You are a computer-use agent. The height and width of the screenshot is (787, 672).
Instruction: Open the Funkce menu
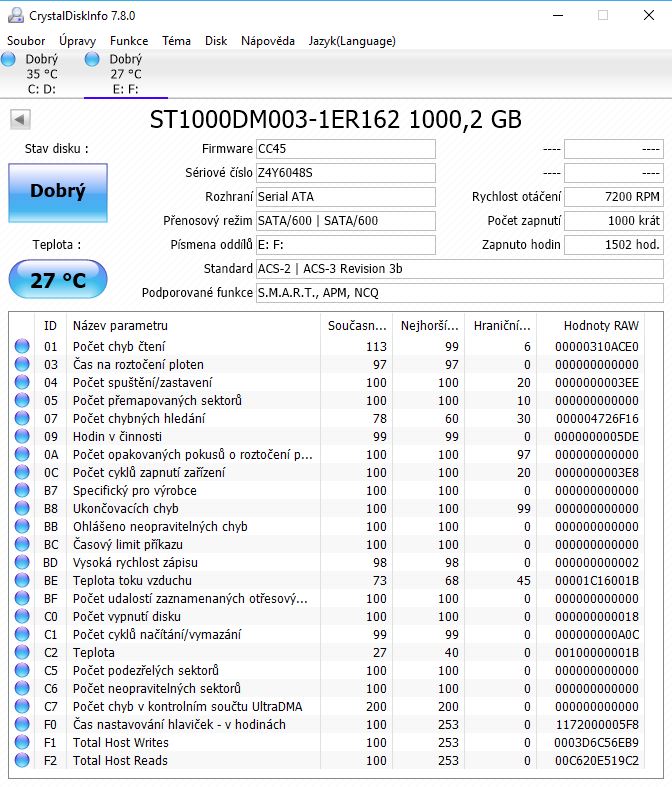tap(129, 41)
